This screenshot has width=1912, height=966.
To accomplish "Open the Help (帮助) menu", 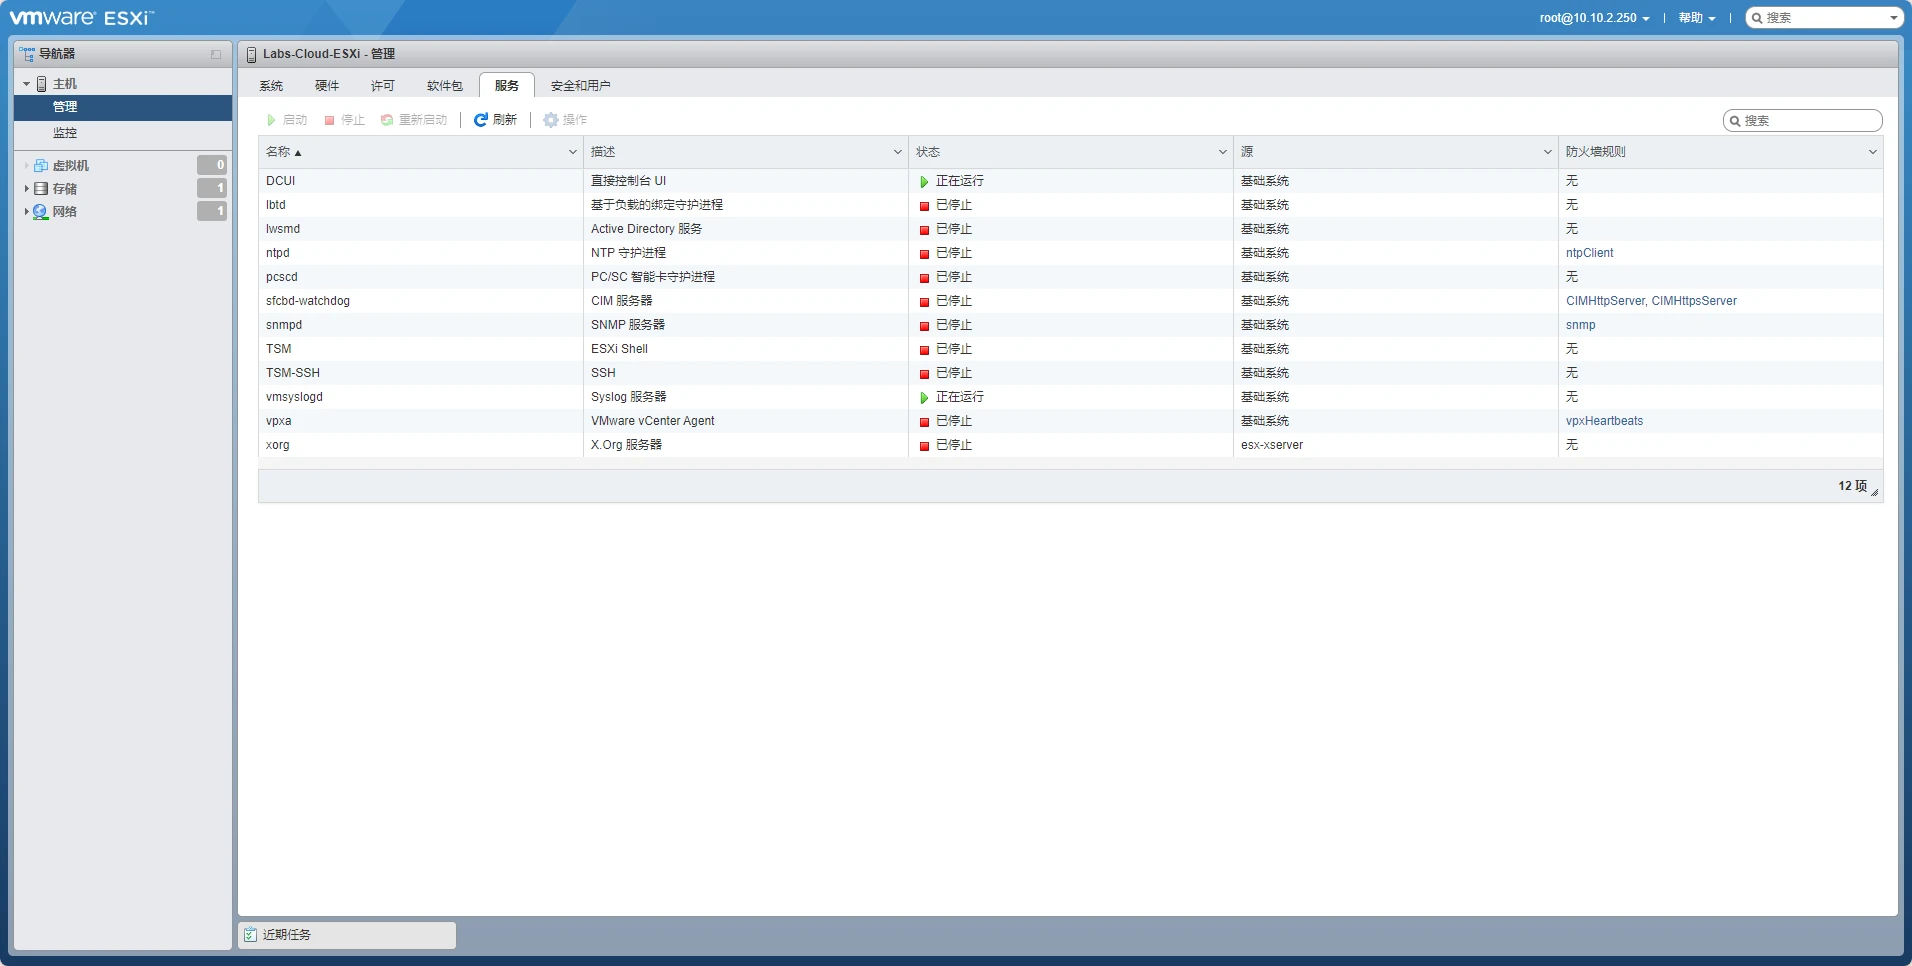I will [x=1696, y=18].
